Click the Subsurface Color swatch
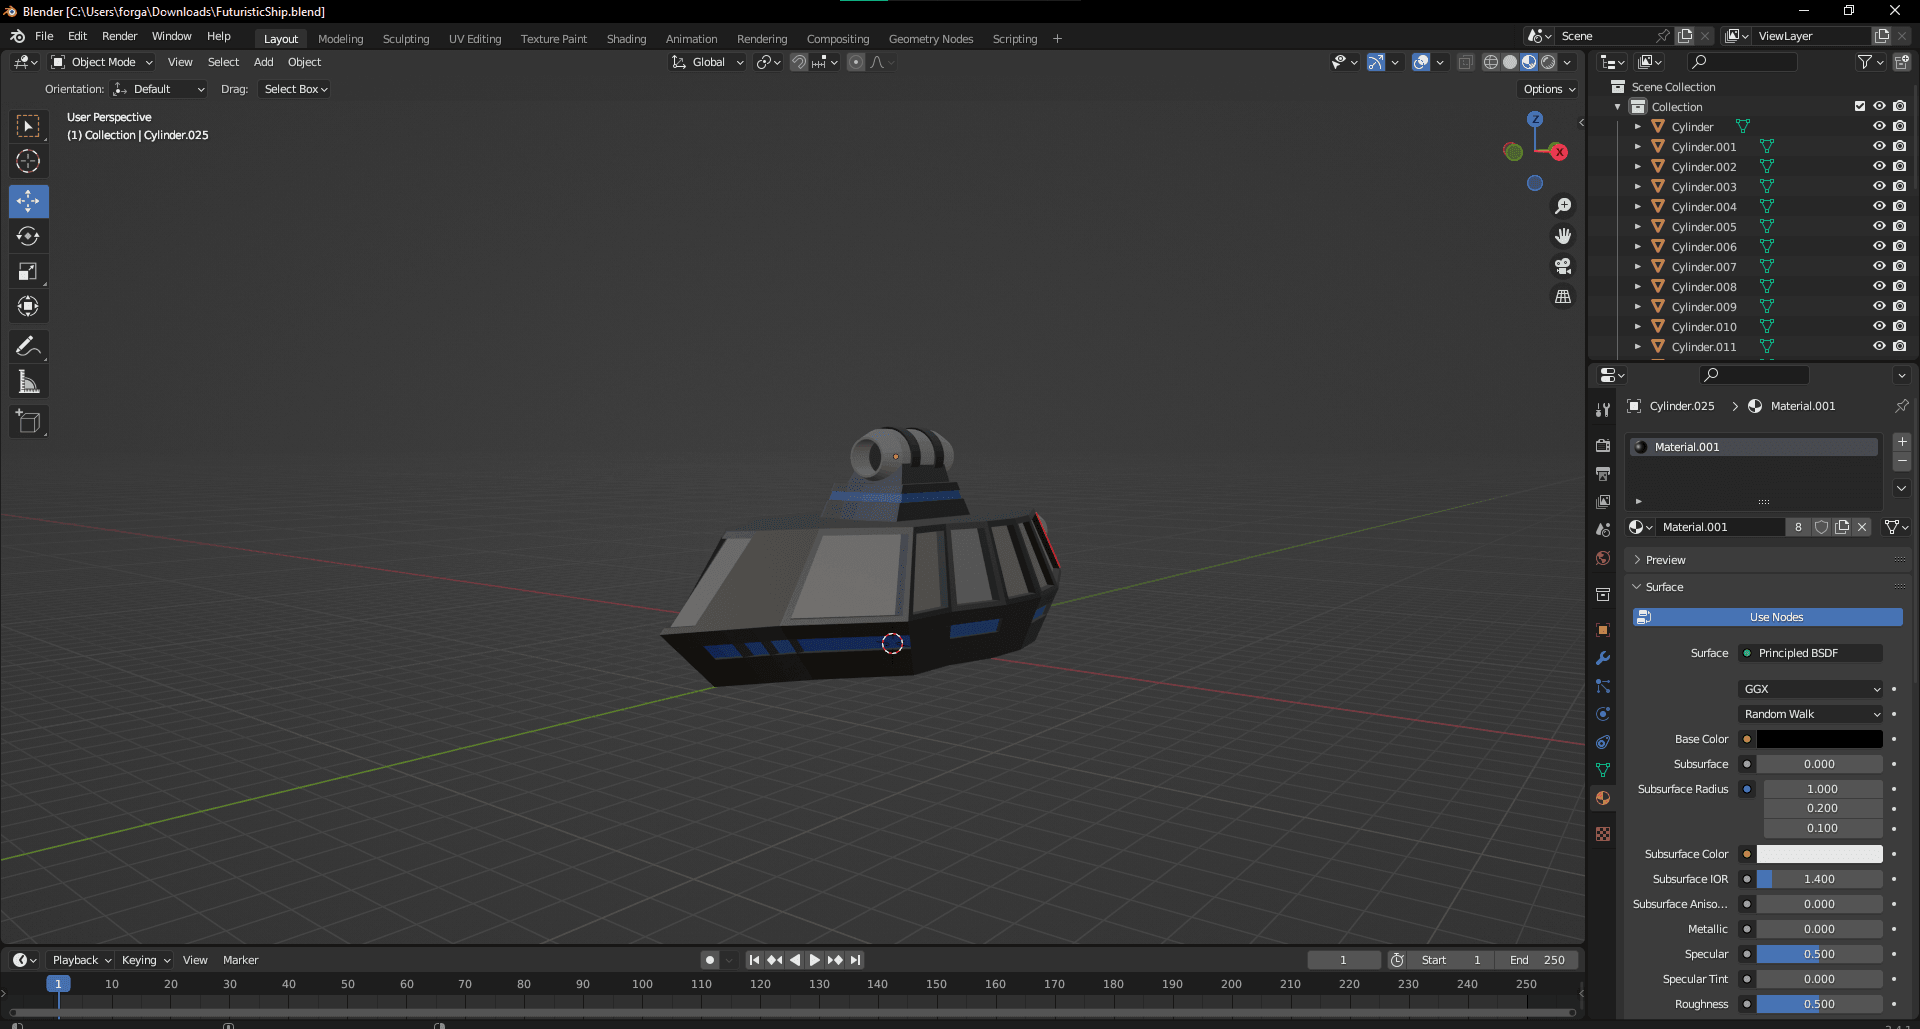Viewport: 1920px width, 1029px height. [1819, 854]
